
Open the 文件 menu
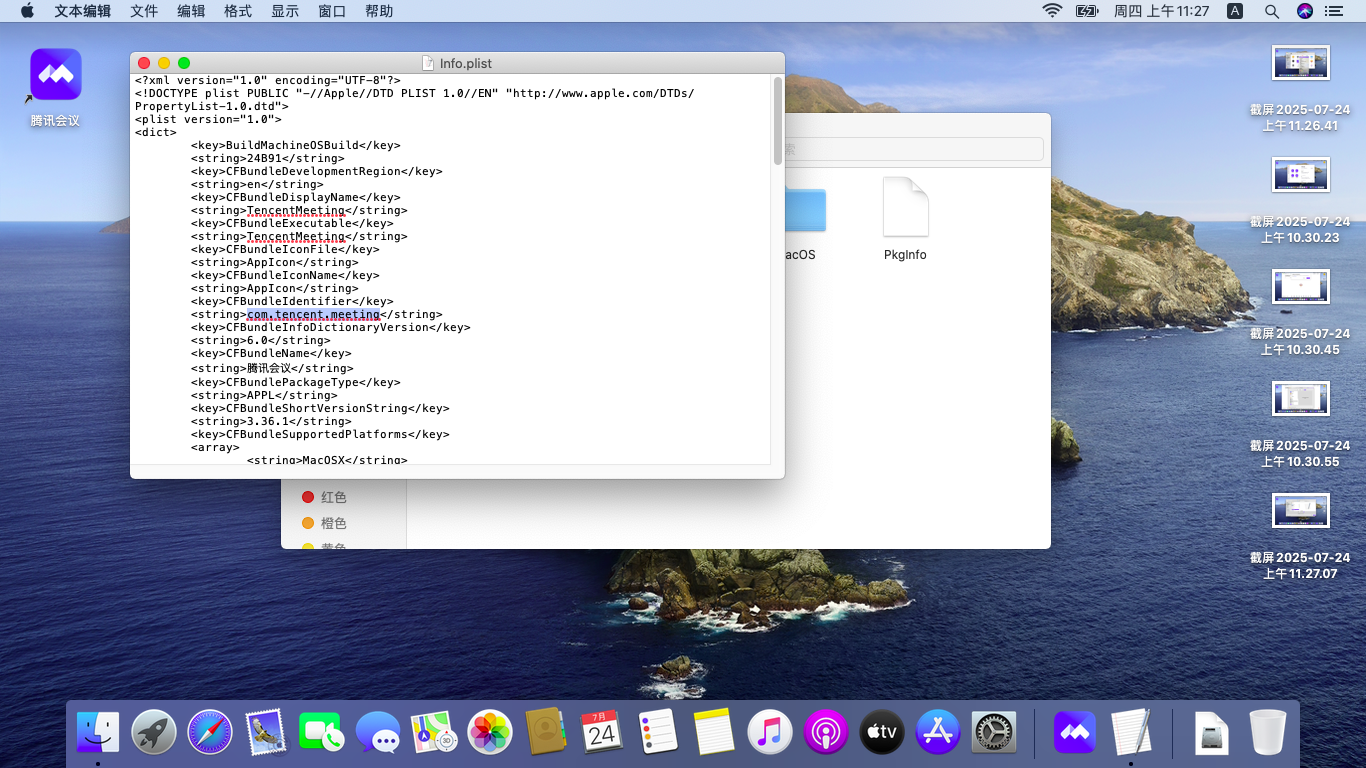pos(144,11)
